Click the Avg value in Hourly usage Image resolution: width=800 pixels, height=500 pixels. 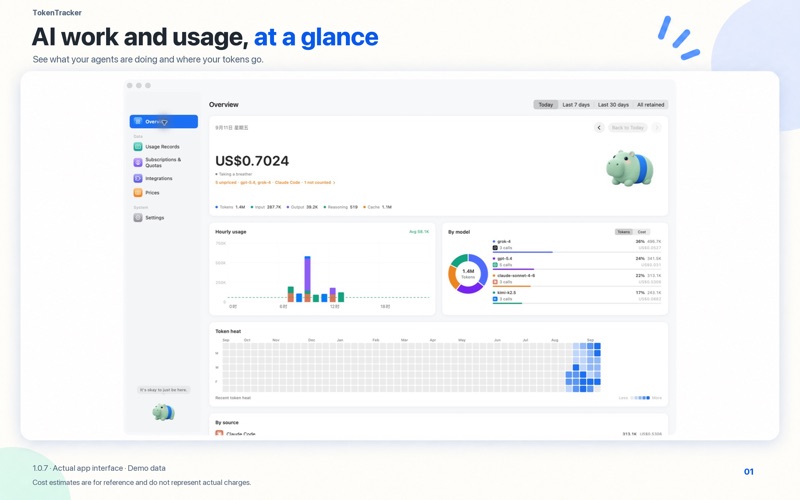pos(419,232)
